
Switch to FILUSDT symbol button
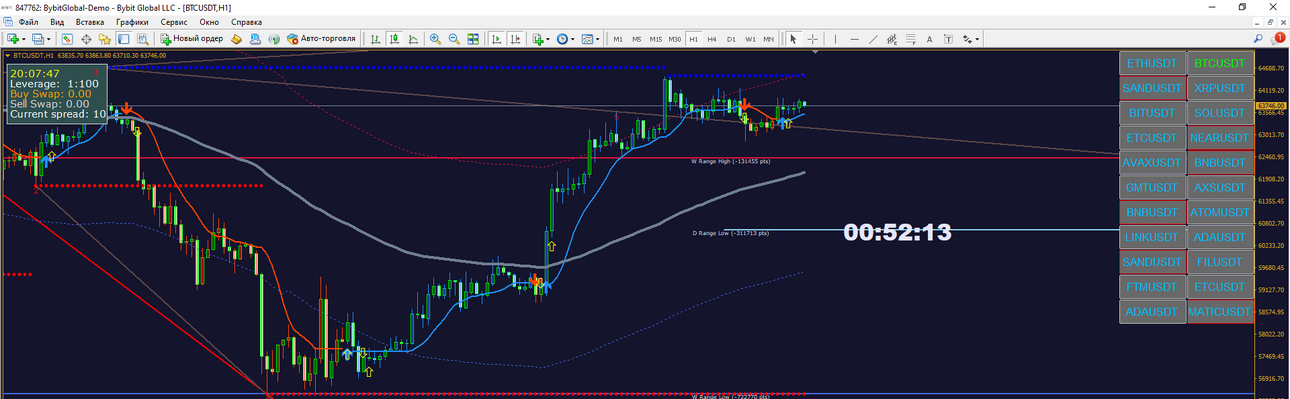coord(1220,262)
